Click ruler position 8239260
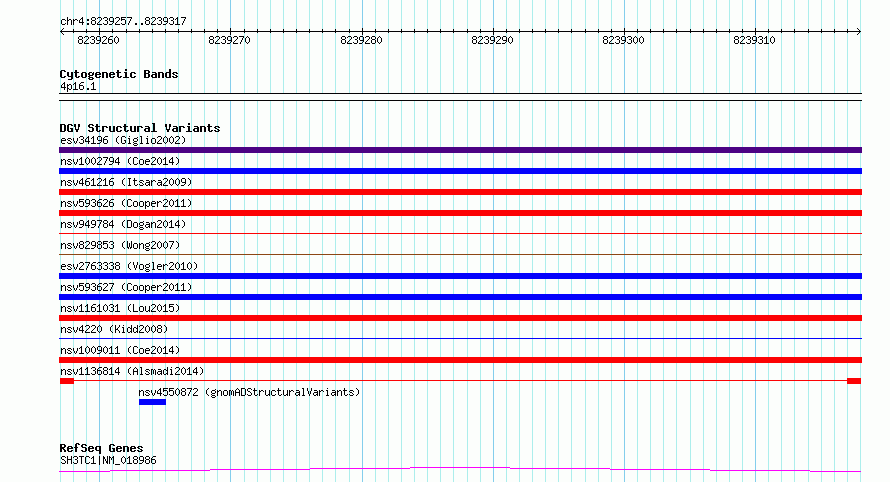Screen dimensions: 890x482 pos(99,40)
